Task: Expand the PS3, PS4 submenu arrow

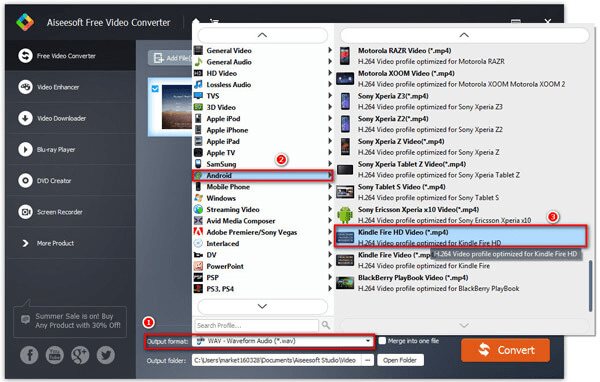Action: (330, 289)
